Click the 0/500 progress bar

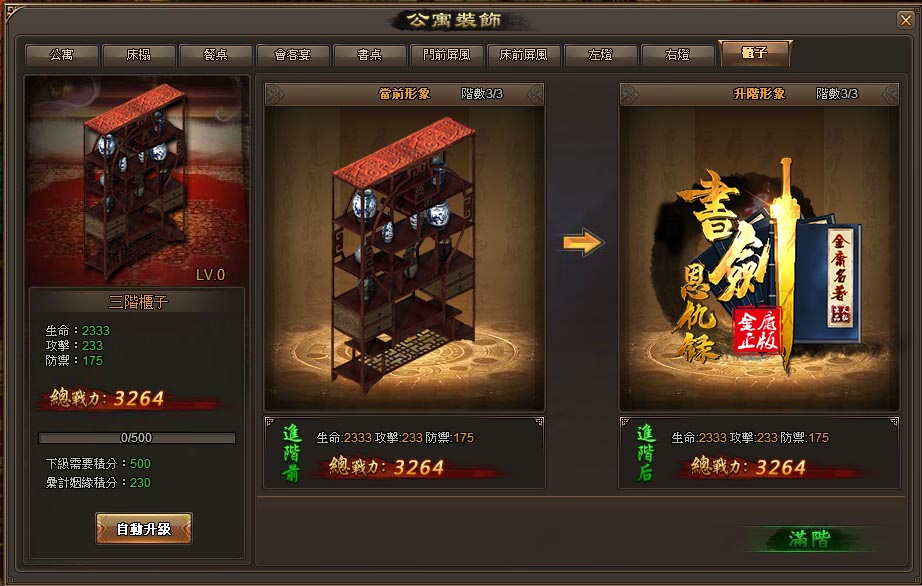[x=137, y=438]
